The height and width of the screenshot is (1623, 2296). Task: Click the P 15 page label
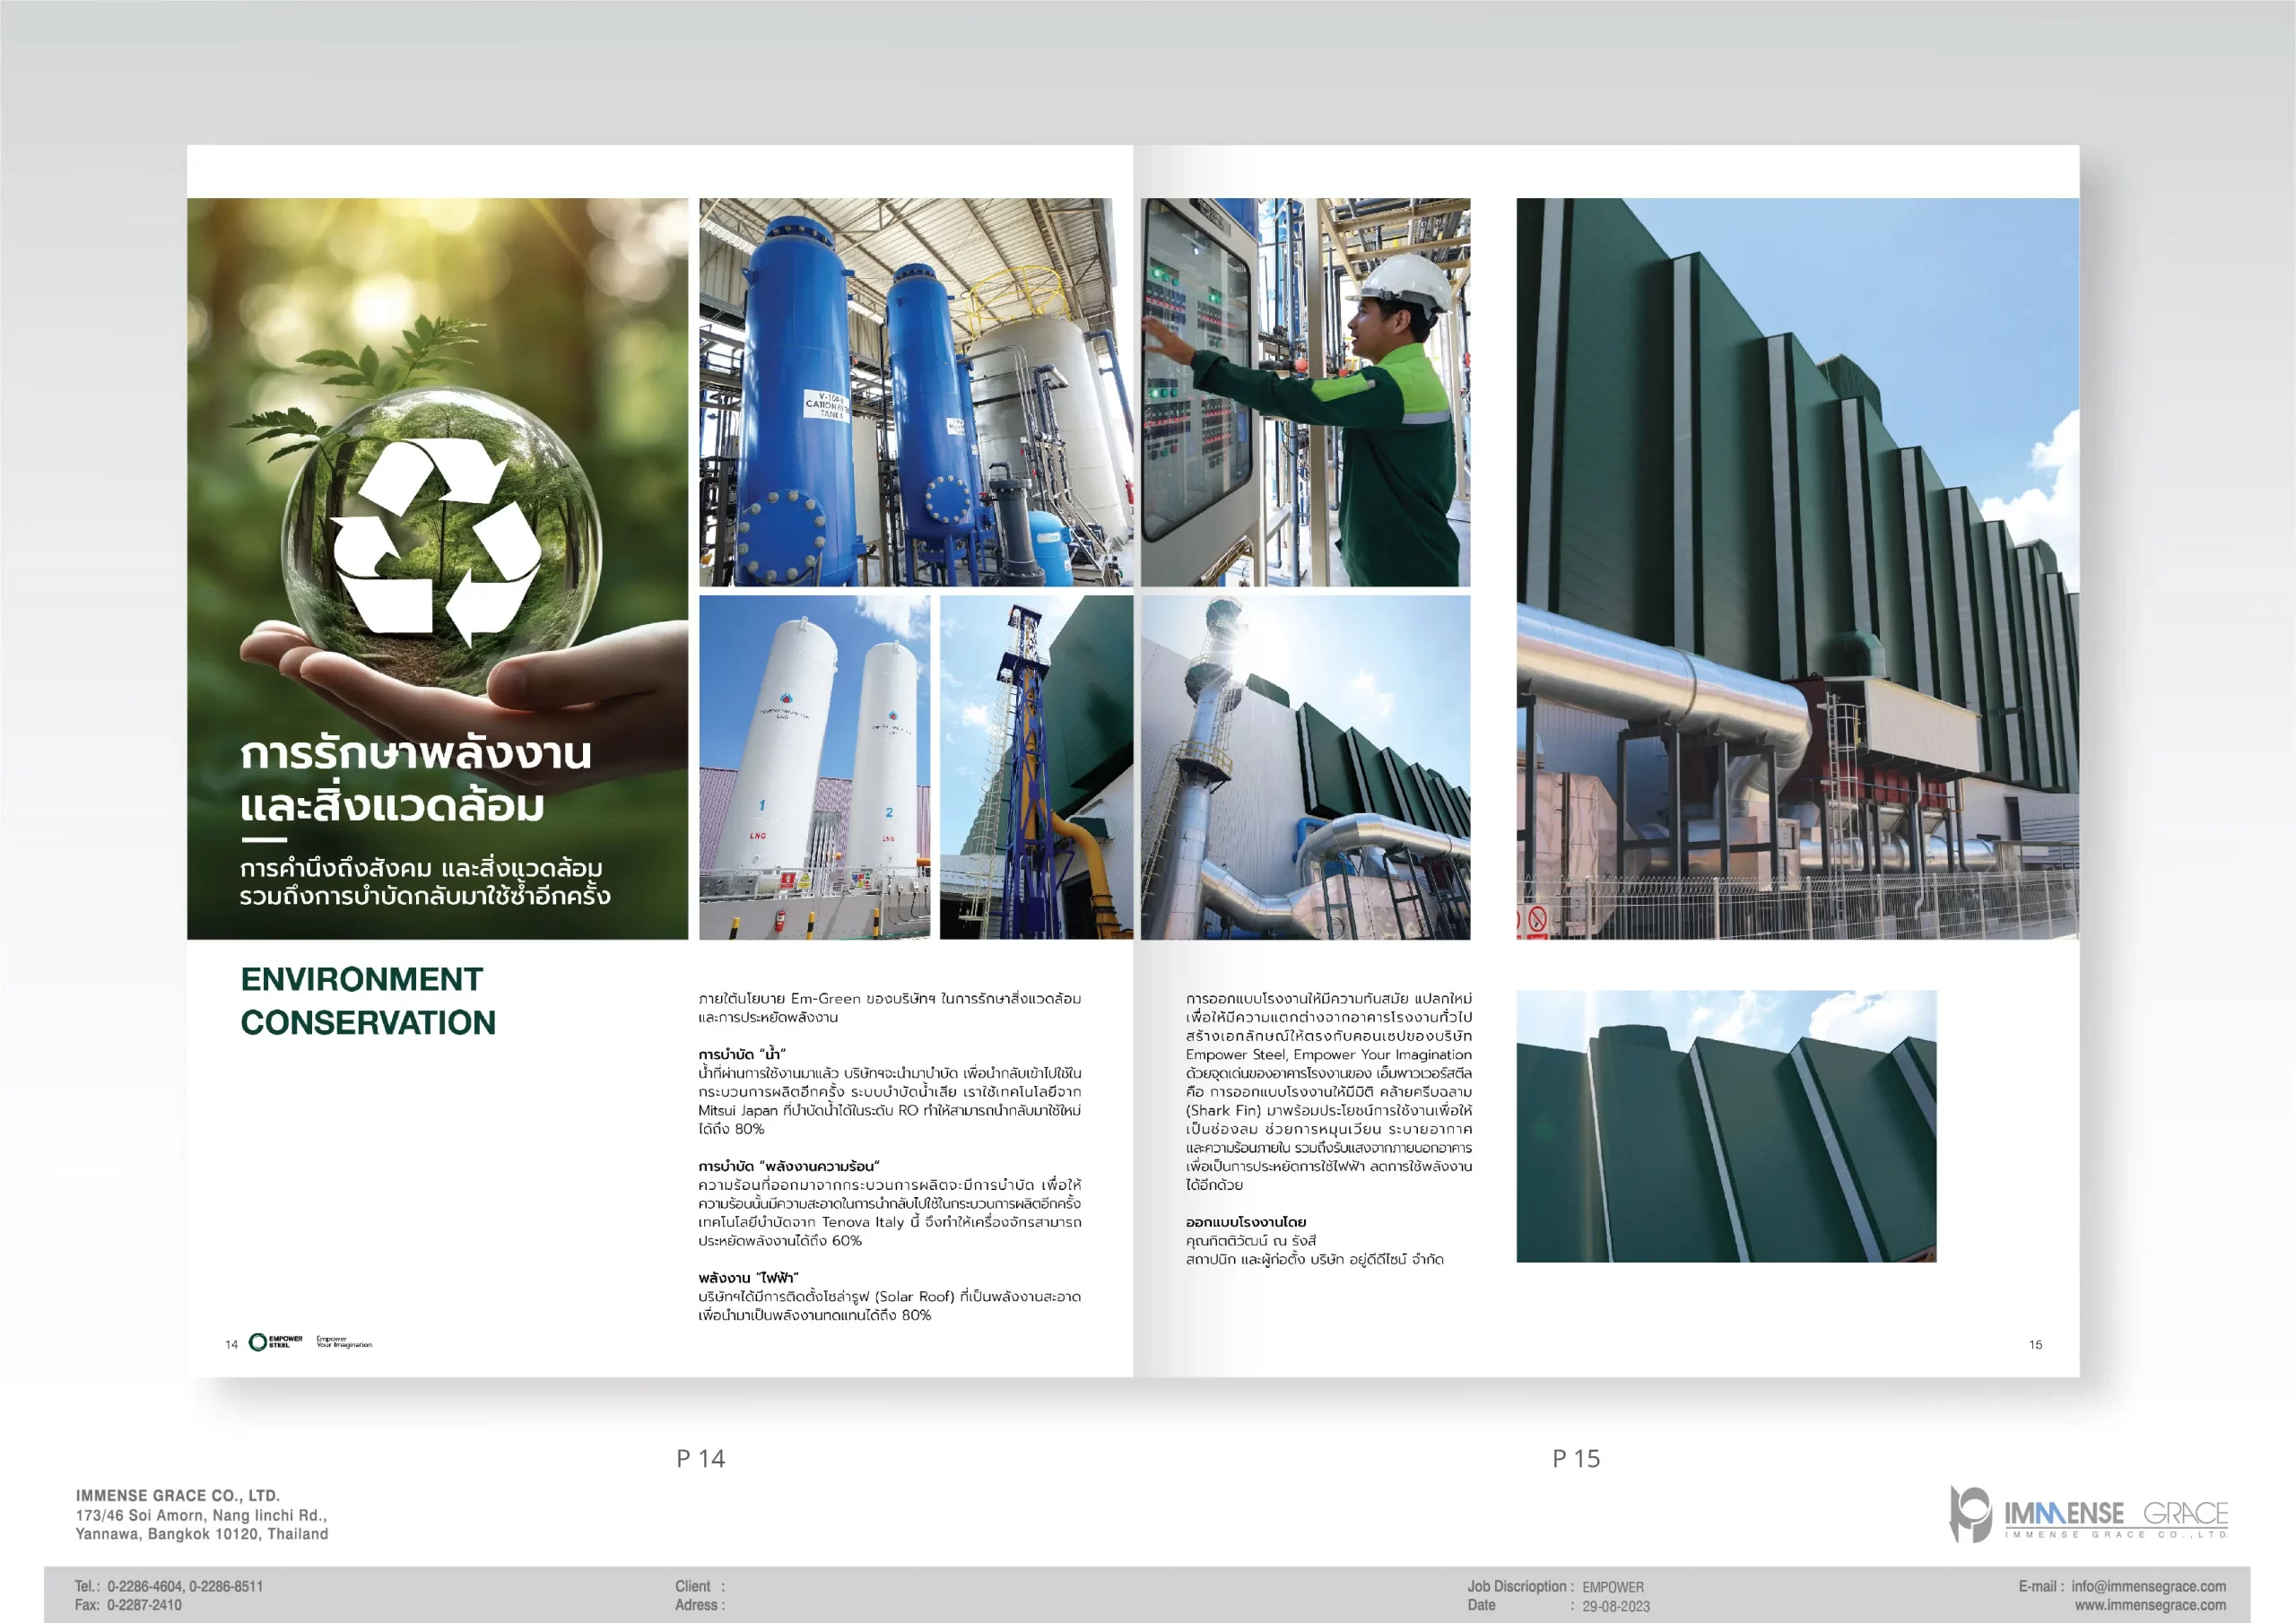1575,1458
